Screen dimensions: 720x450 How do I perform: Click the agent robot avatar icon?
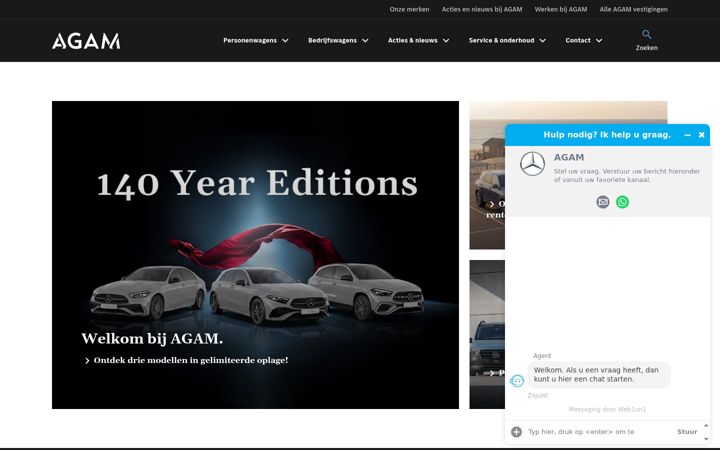click(x=517, y=381)
